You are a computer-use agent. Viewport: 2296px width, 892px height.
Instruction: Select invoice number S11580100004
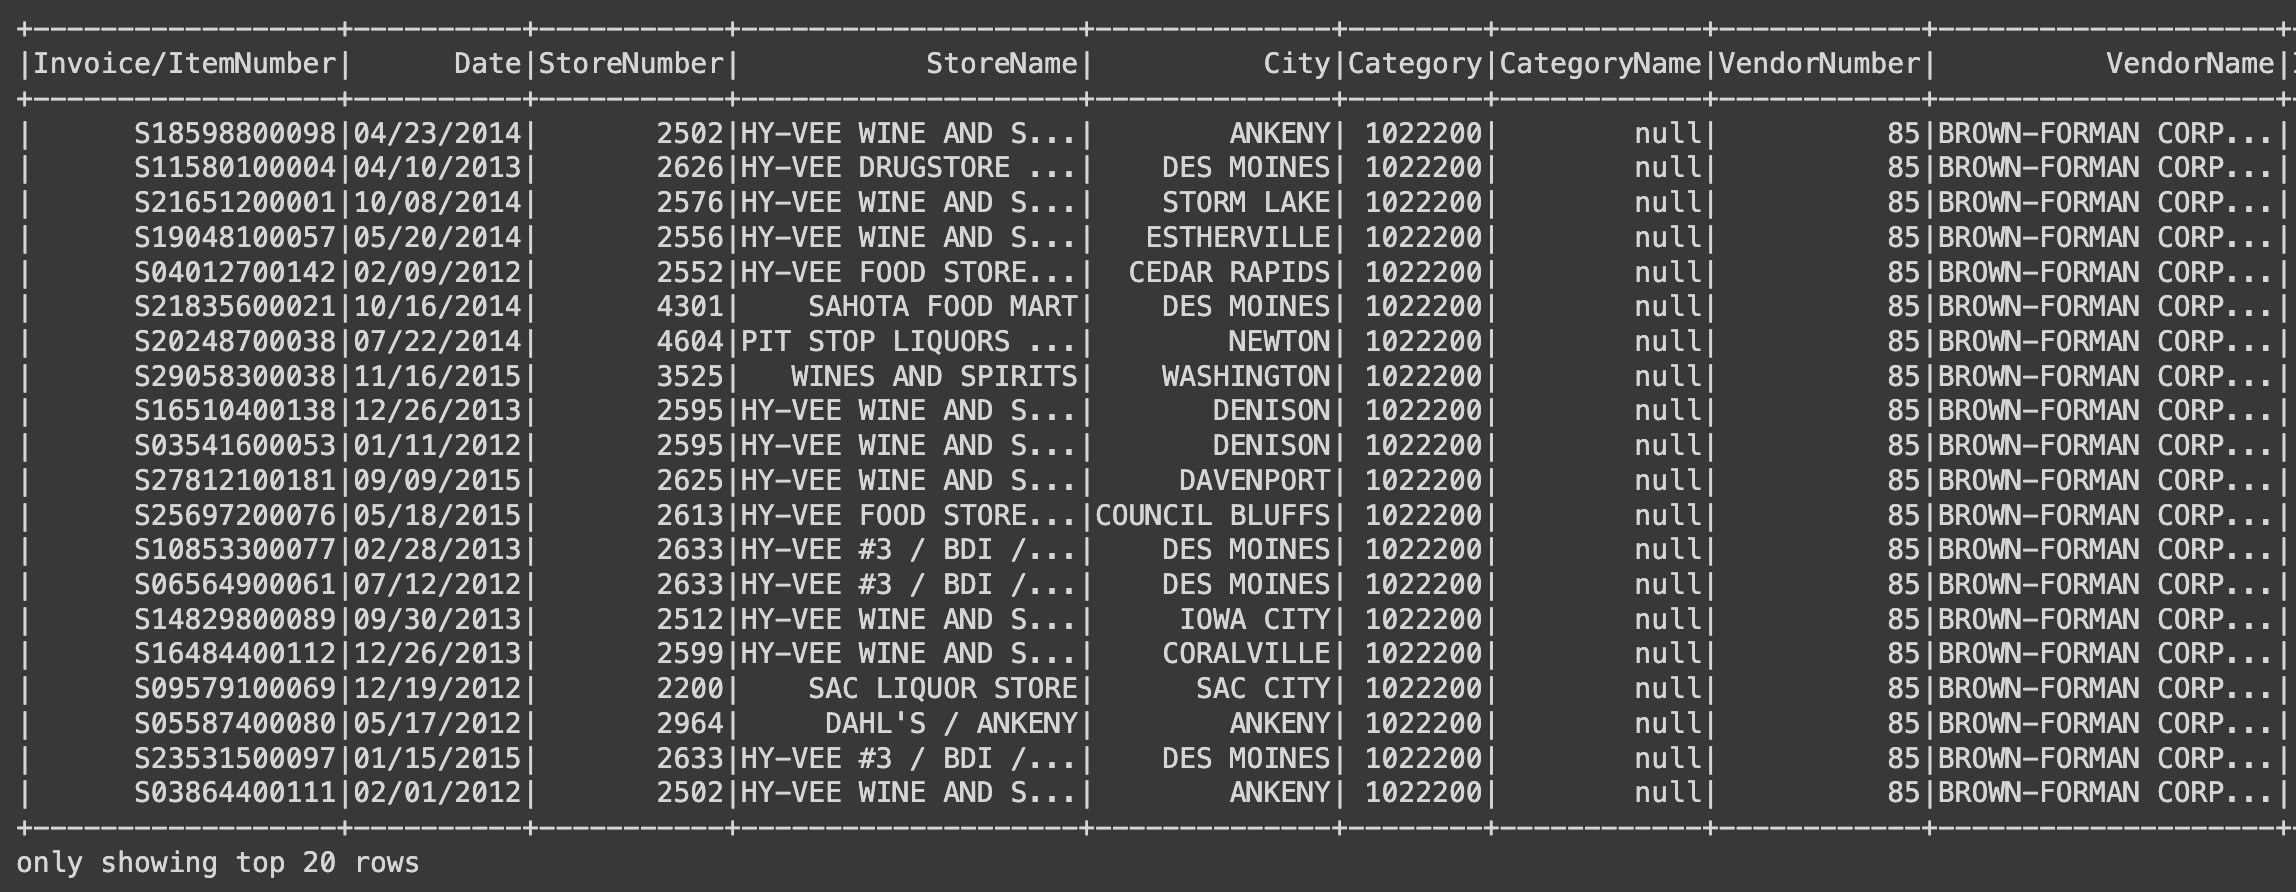pyautogui.click(x=236, y=168)
